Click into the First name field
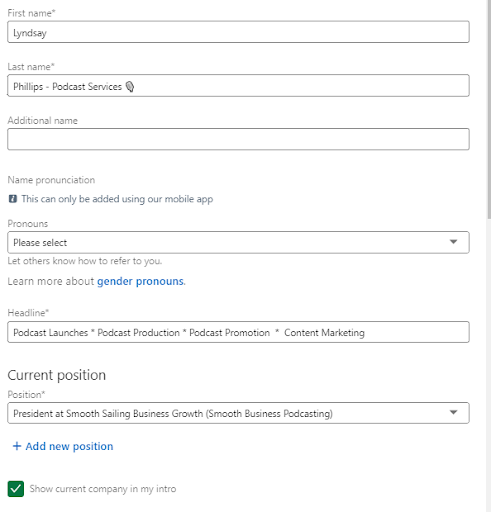This screenshot has height=512, width=491. coord(238,32)
